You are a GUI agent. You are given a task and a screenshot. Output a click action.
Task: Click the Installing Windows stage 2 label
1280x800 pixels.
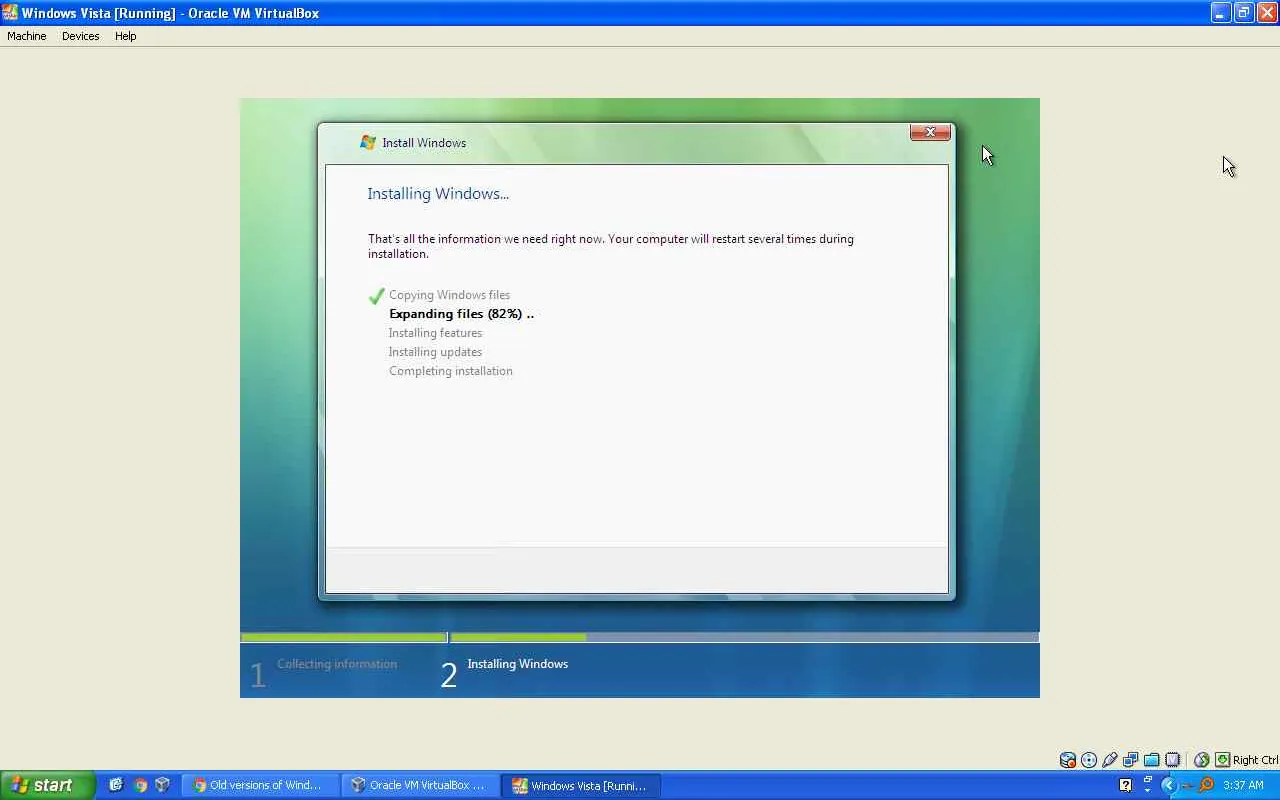517,664
